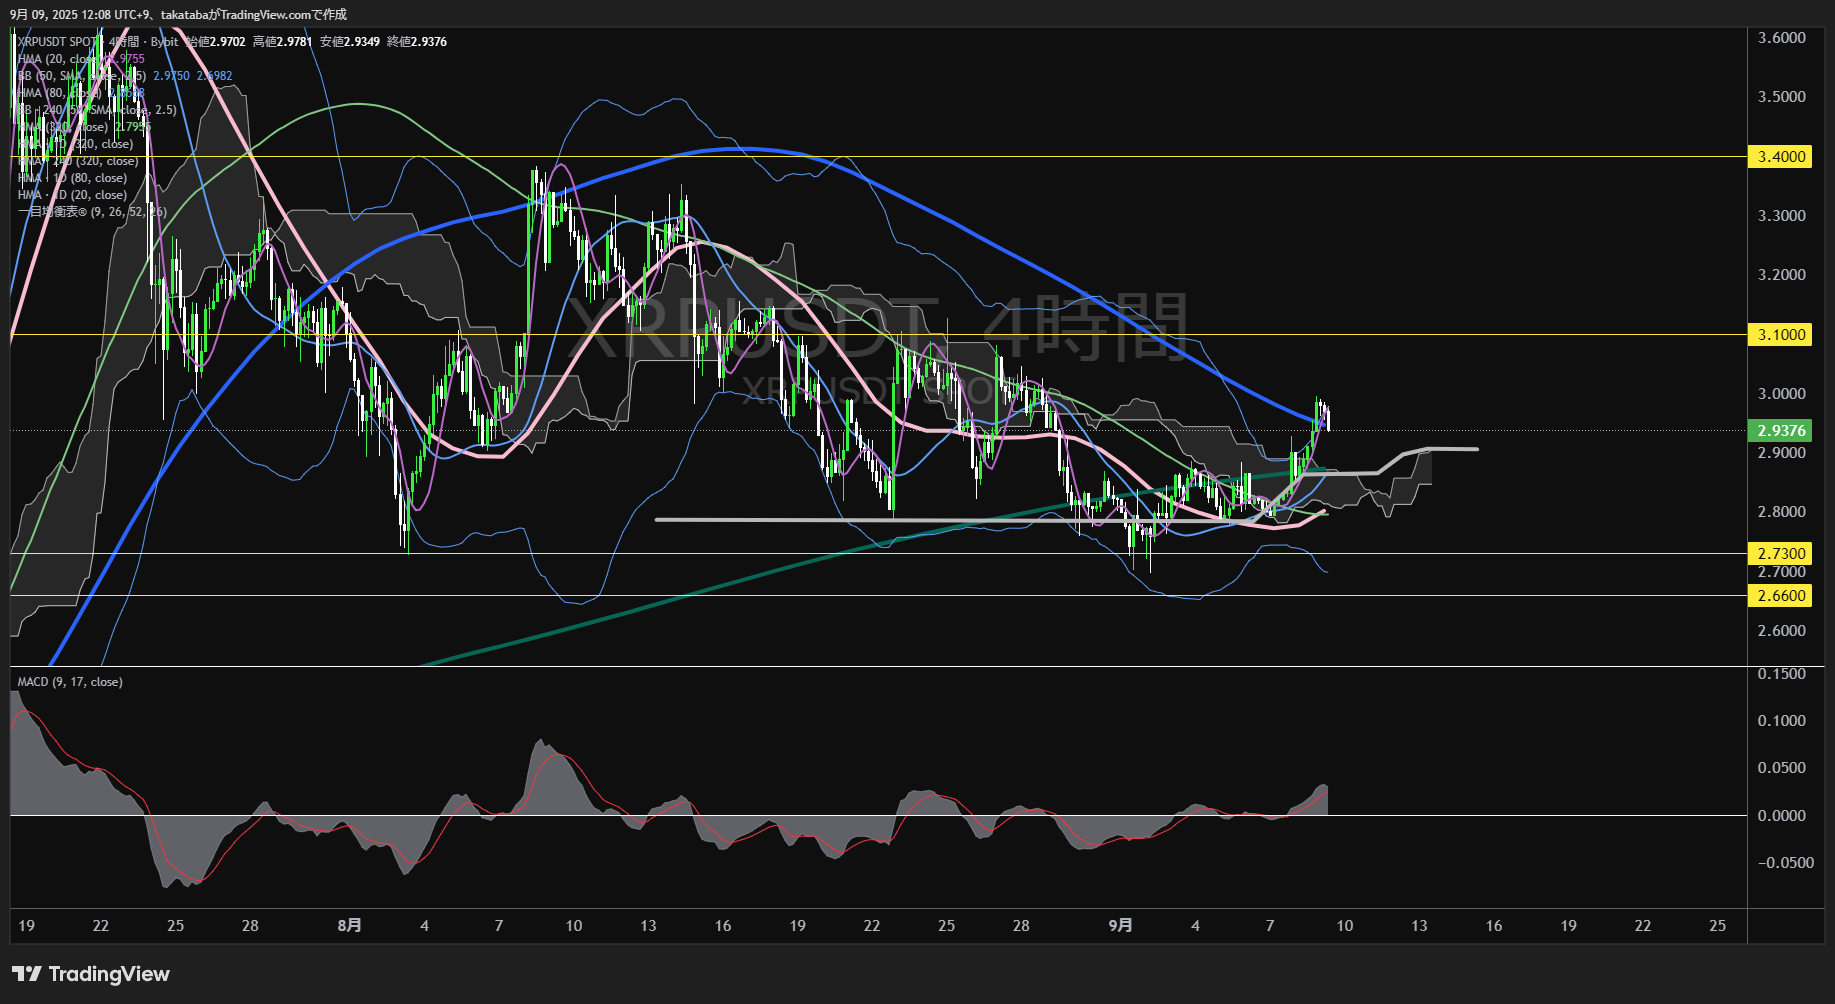Click the 3.6000 price axis label
The height and width of the screenshot is (1004, 1835).
[1782, 38]
